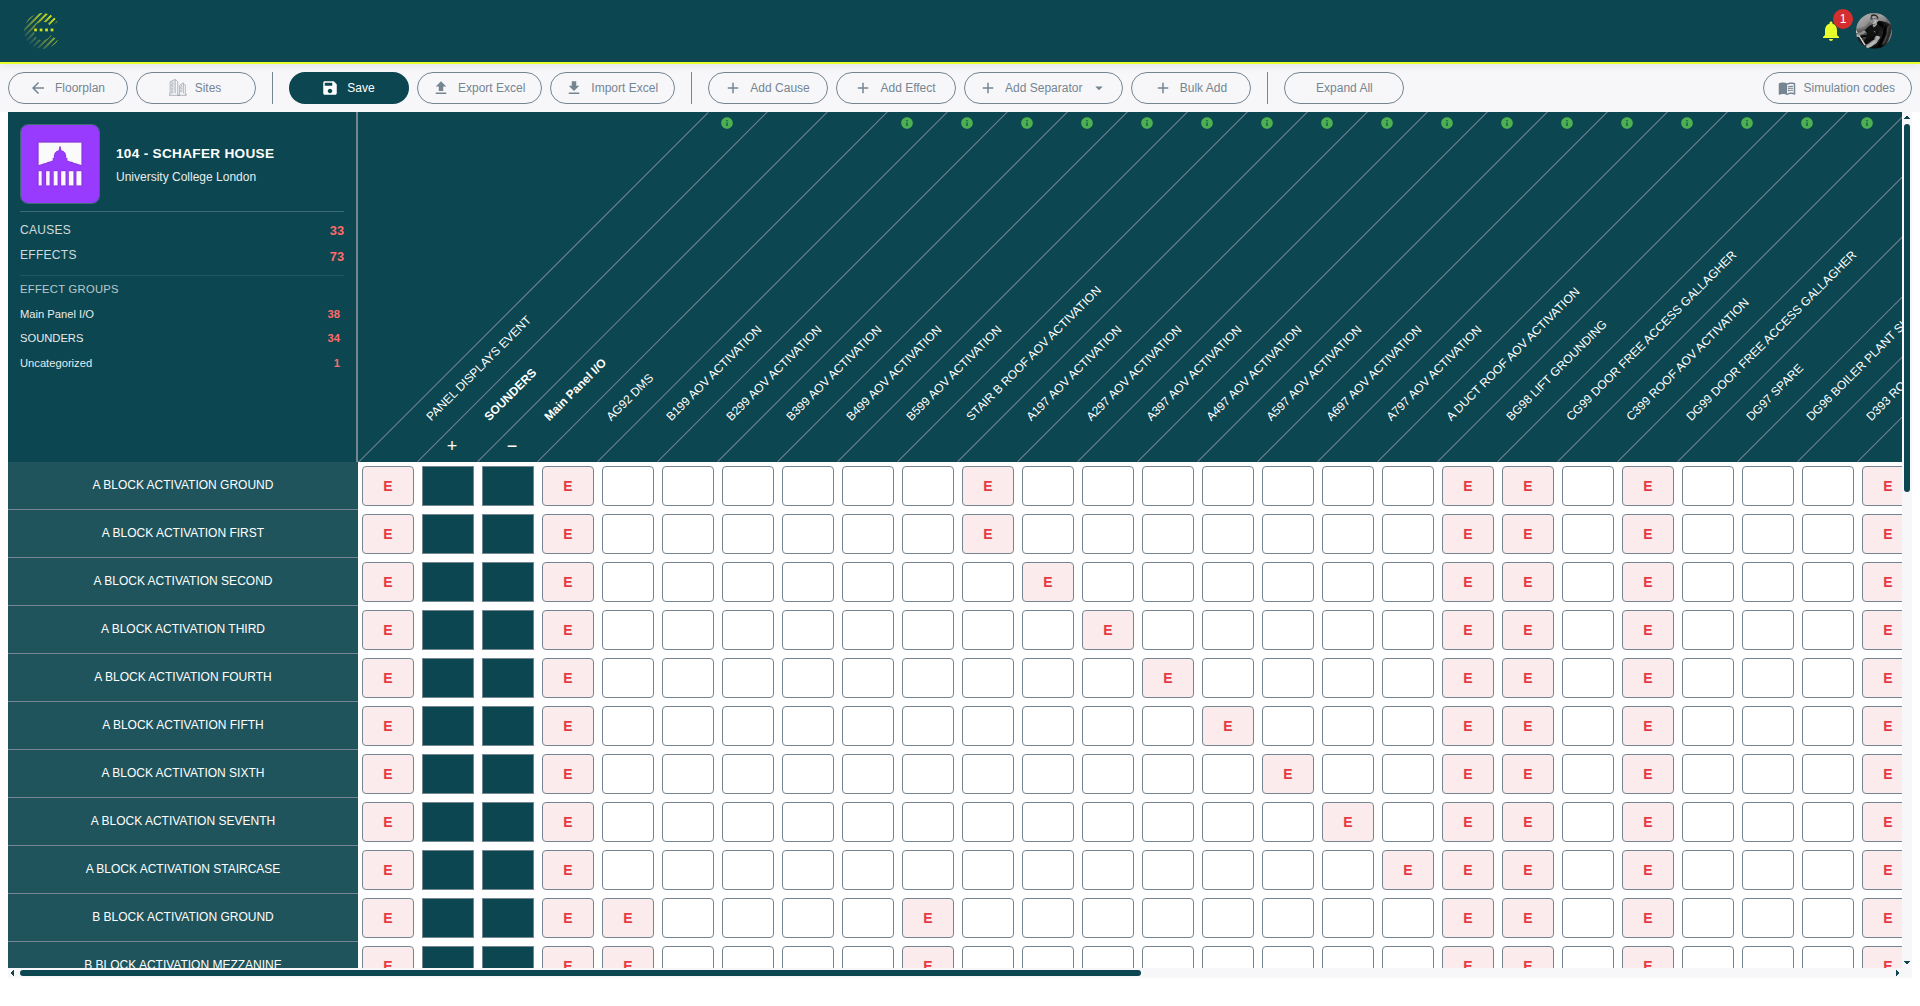Click the Export Excel button
Image resolution: width=1920 pixels, height=1006 pixels.
pos(479,88)
